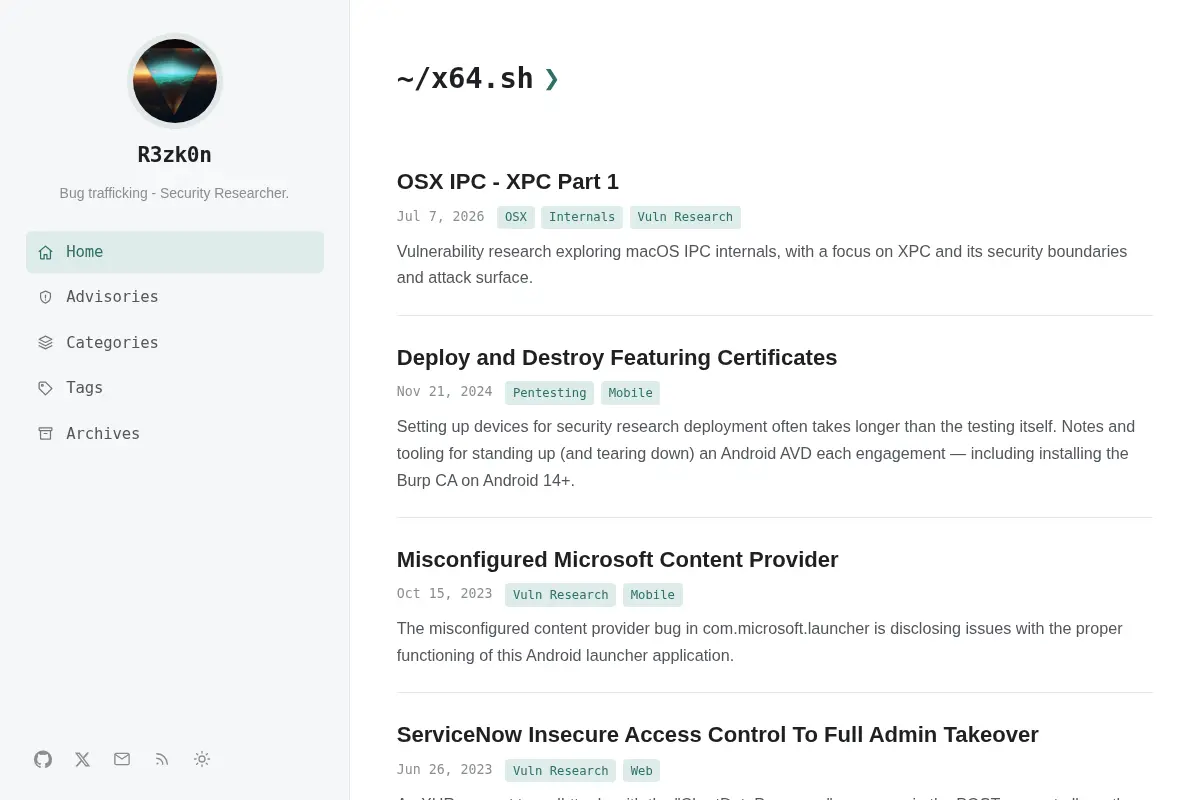This screenshot has height=800, width=1200.
Task: Select Vuln Research tag on ServiceNow post
Action: tap(560, 771)
